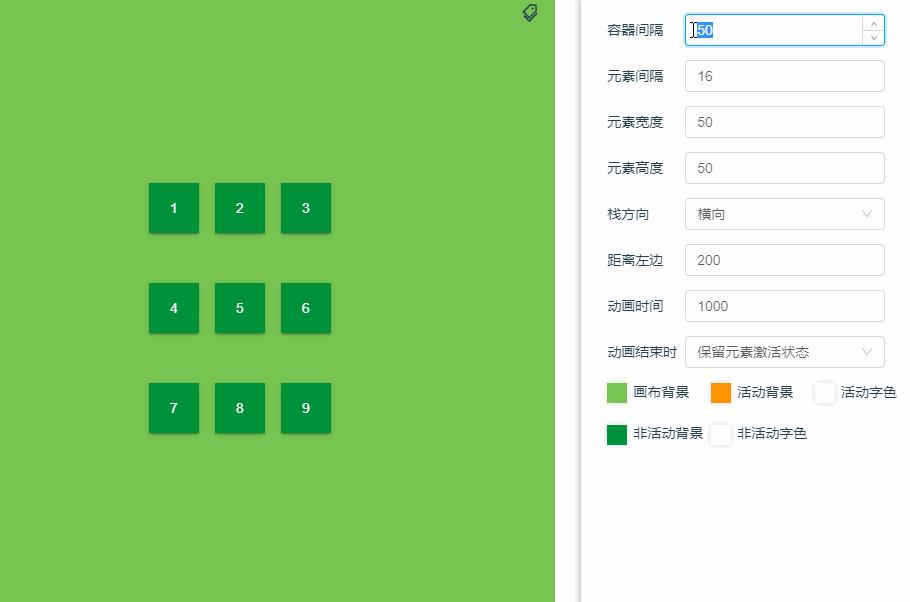
Task: Open the orange 活动背景 color swatch
Action: pyautogui.click(x=721, y=393)
